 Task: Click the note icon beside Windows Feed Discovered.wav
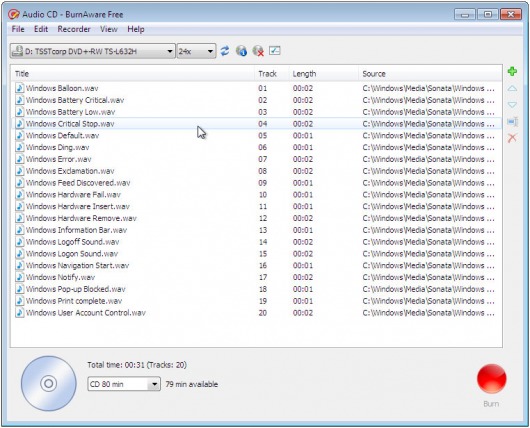[20, 183]
